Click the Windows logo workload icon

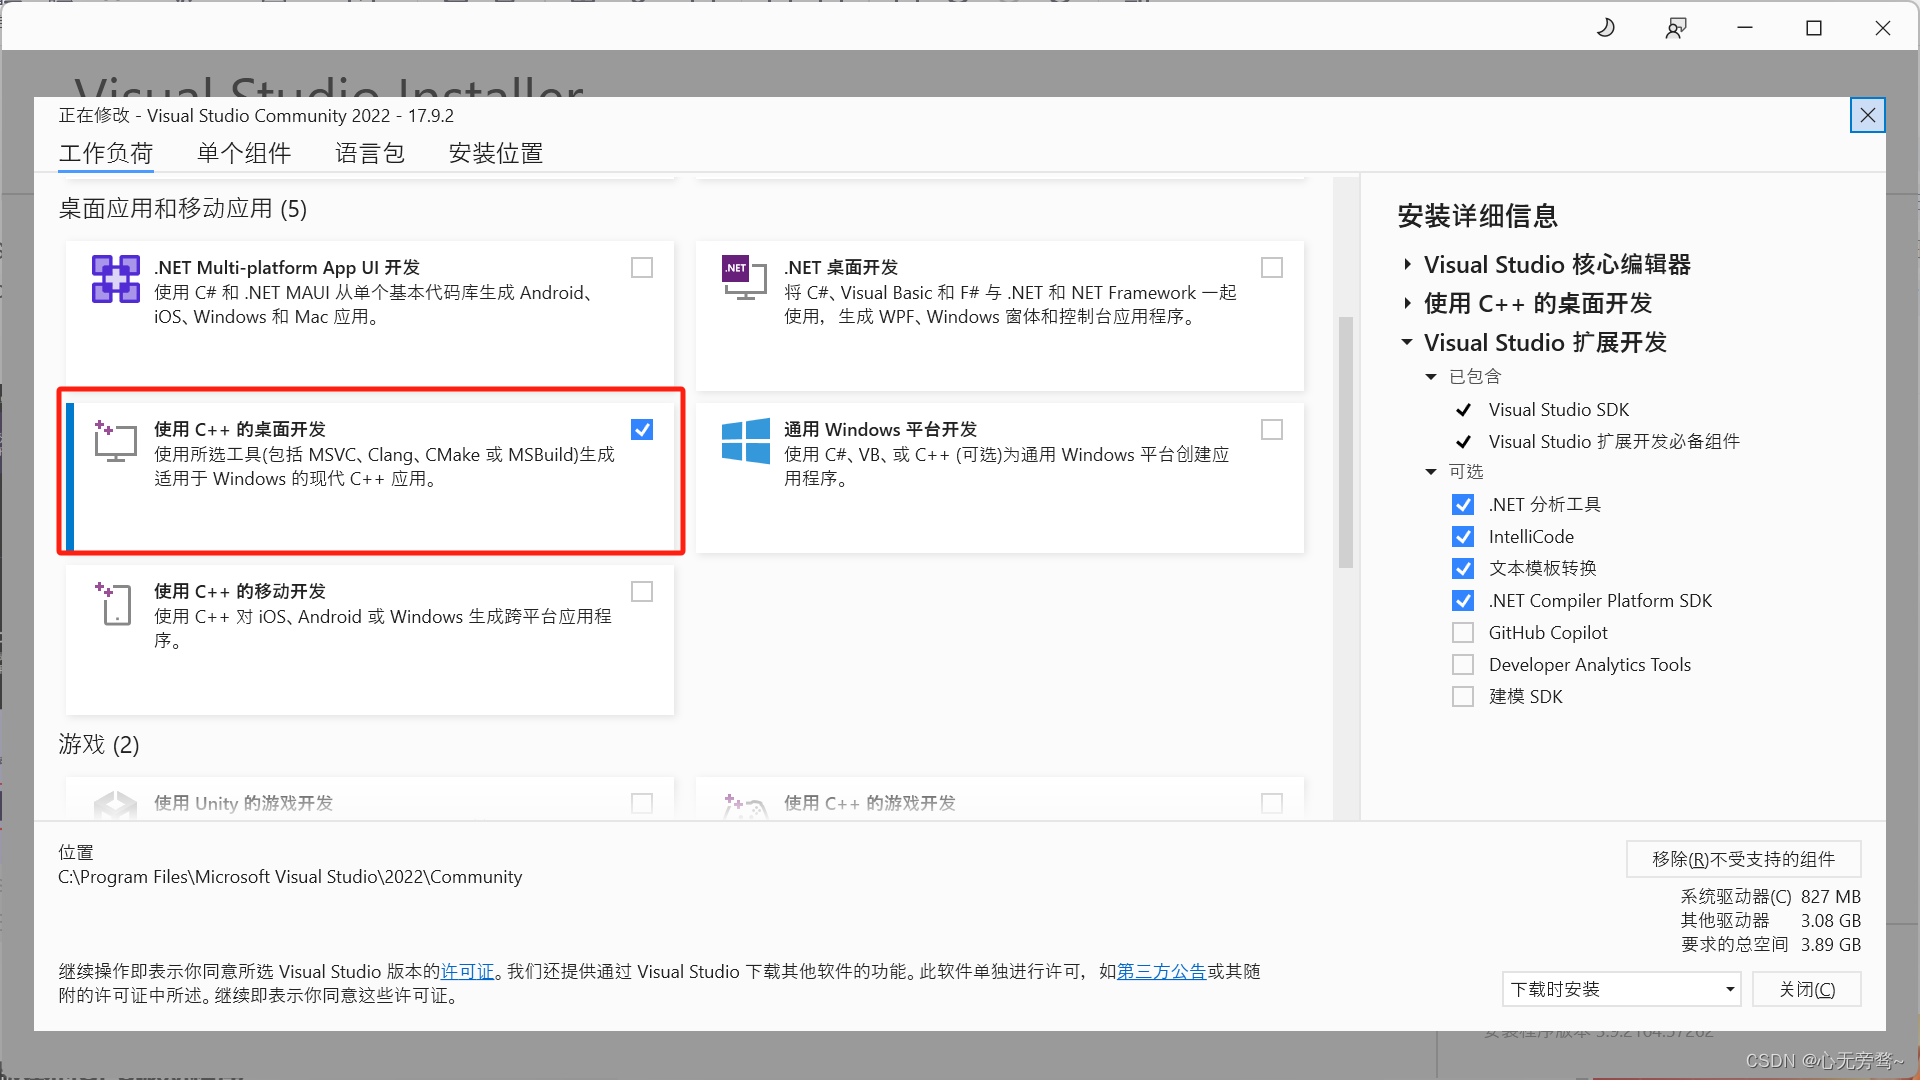746,441
